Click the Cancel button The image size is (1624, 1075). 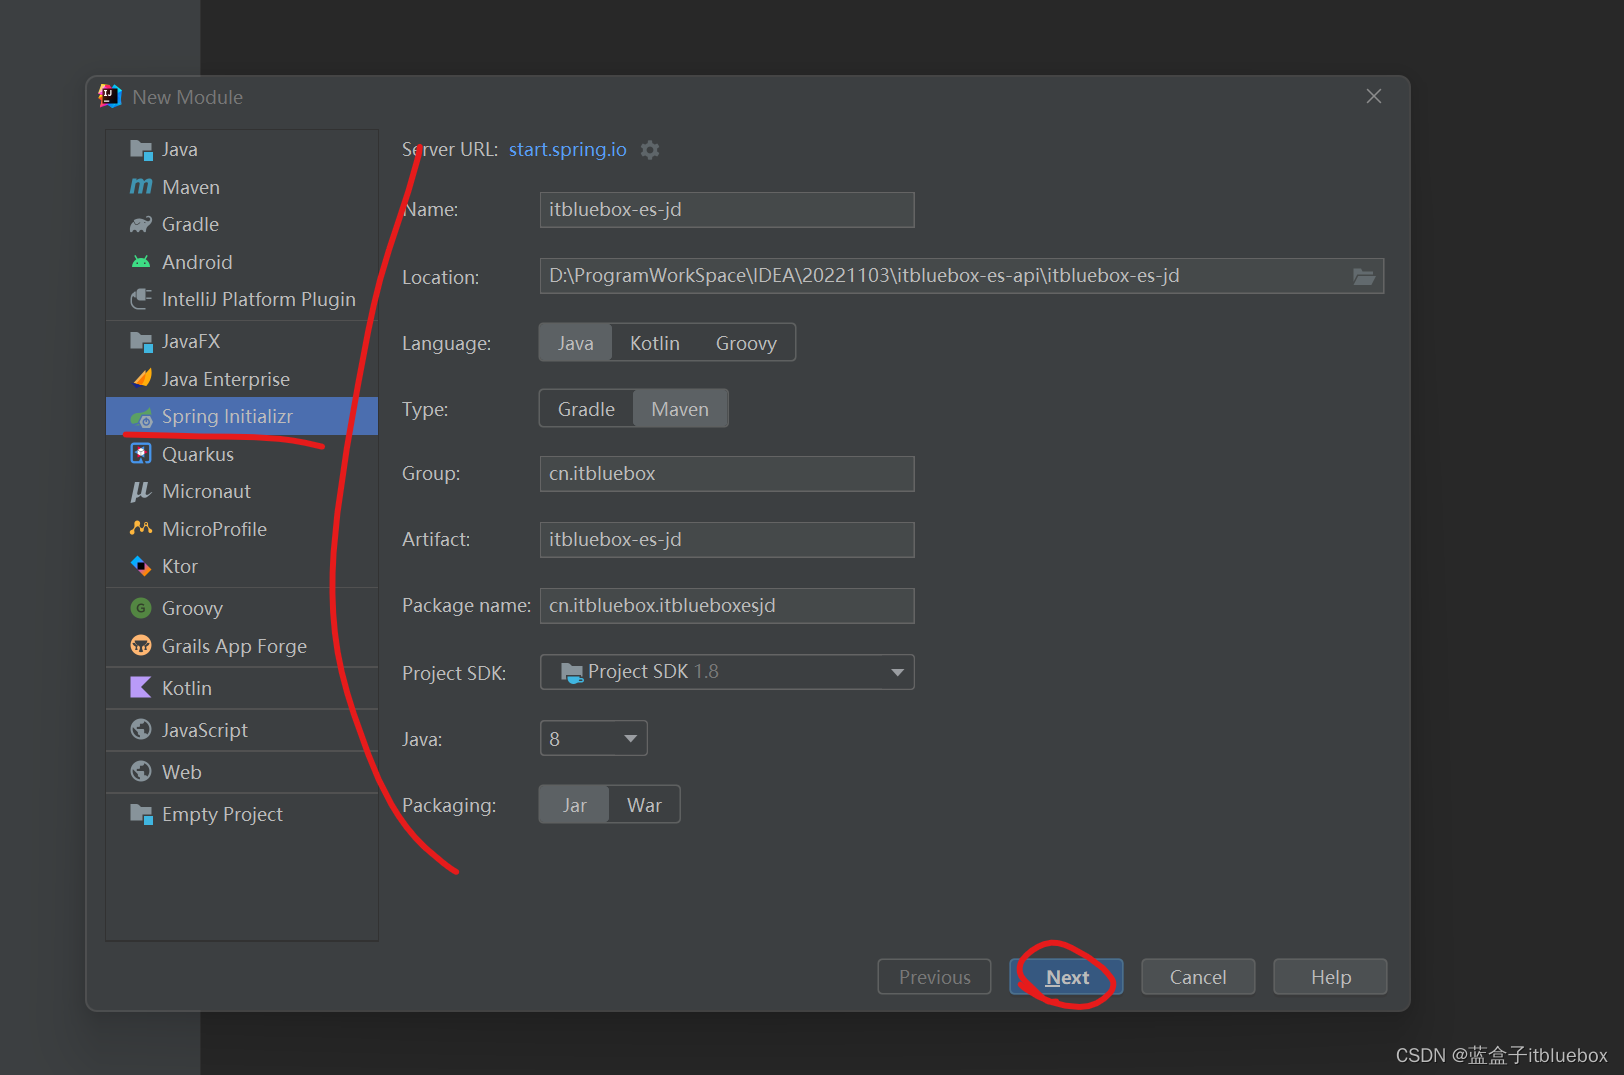1198,977
